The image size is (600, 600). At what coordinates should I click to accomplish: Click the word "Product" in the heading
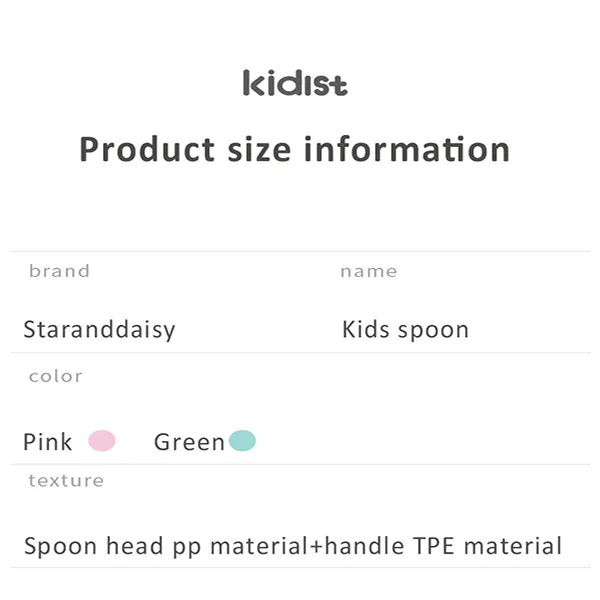coord(147,150)
